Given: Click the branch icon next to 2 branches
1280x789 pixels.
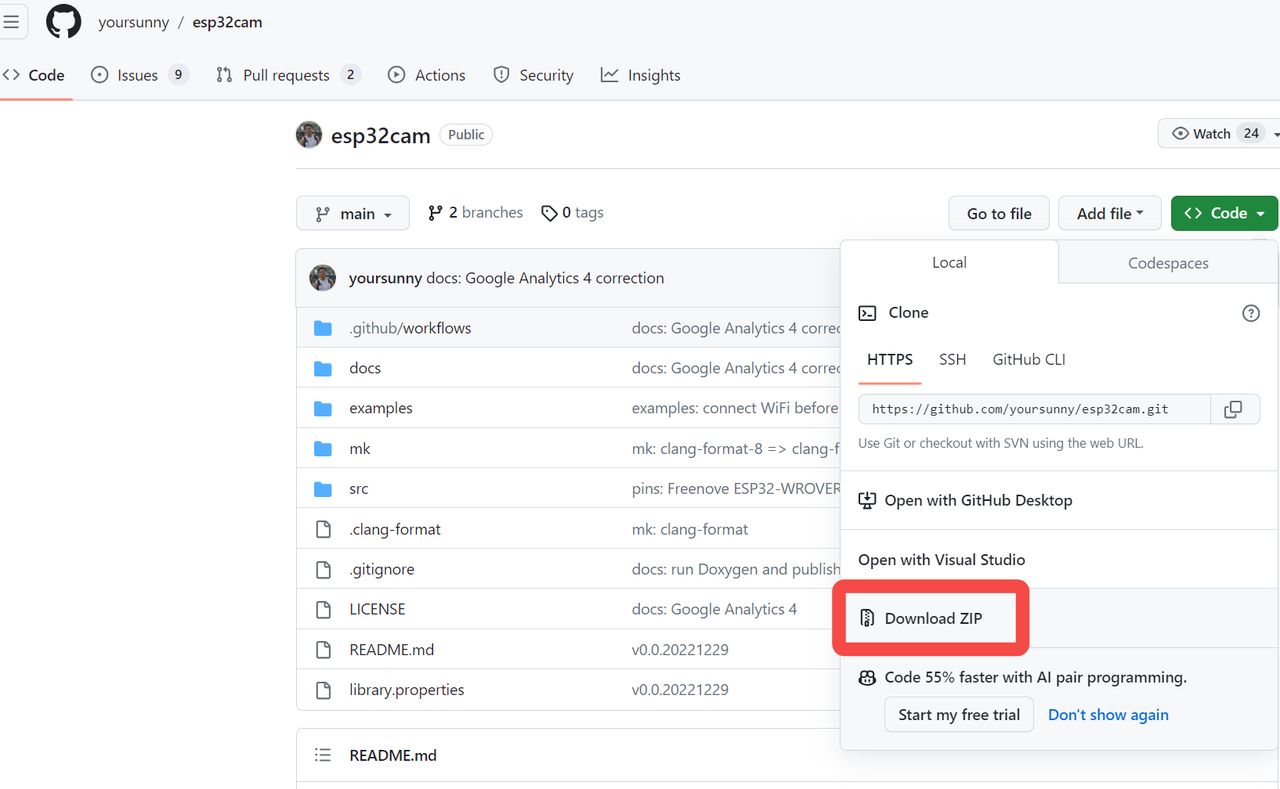Looking at the screenshot, I should 435,213.
